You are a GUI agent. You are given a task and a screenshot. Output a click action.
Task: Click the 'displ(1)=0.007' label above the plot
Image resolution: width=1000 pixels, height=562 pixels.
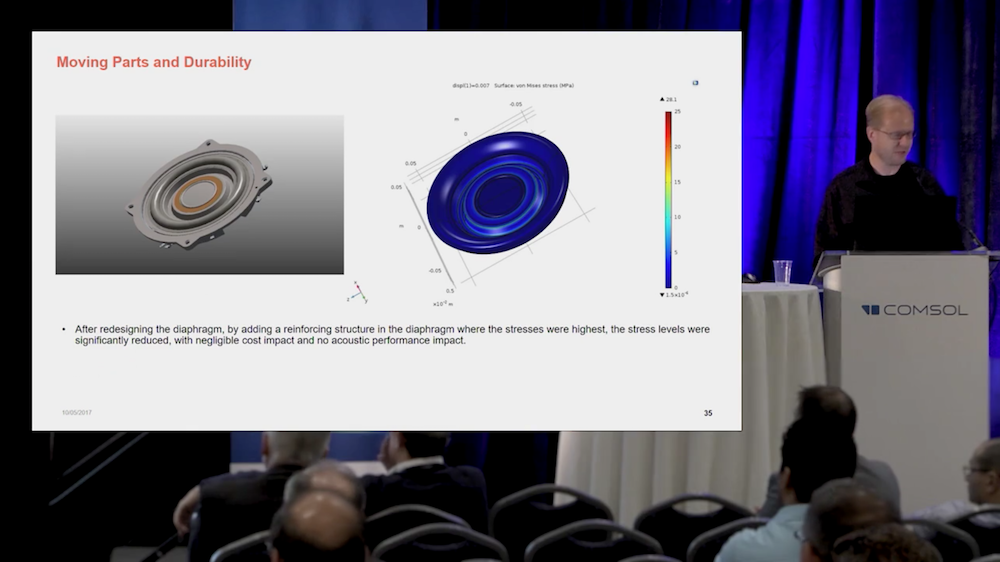coord(471,85)
